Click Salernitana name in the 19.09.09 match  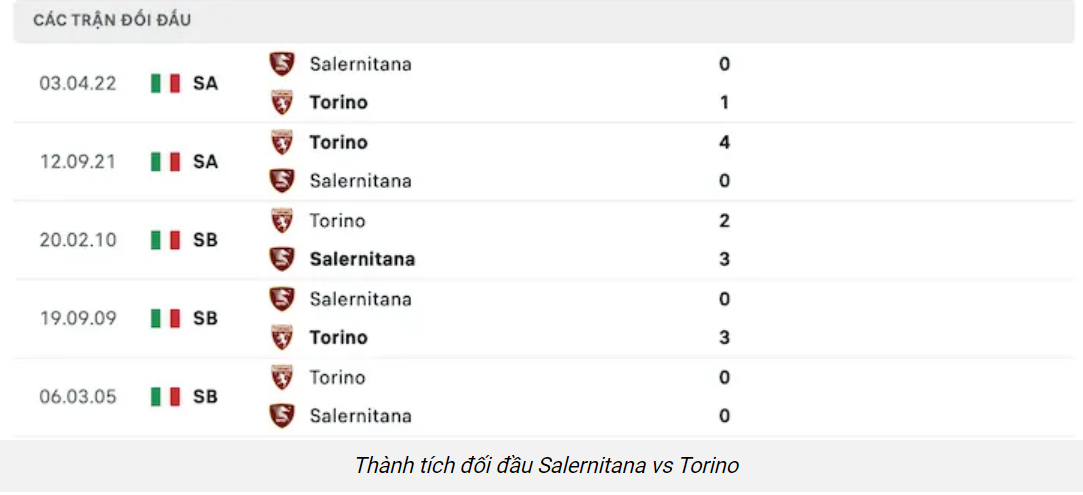click(360, 299)
